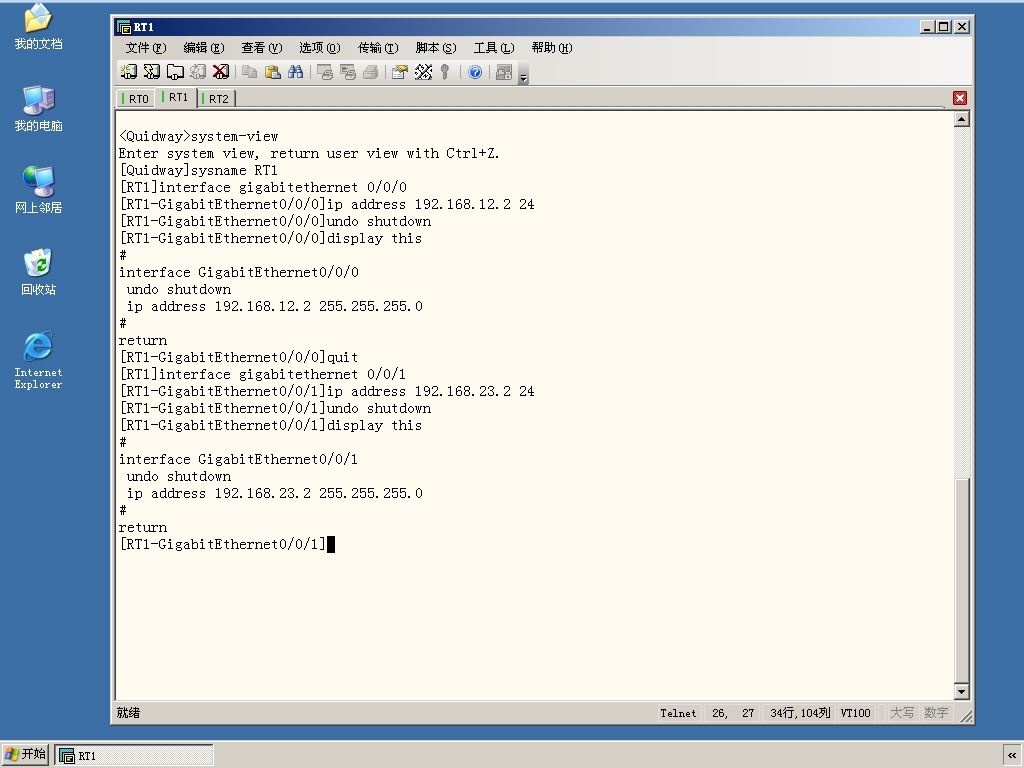Click the '<Quidway>system-view' line

click(199, 136)
